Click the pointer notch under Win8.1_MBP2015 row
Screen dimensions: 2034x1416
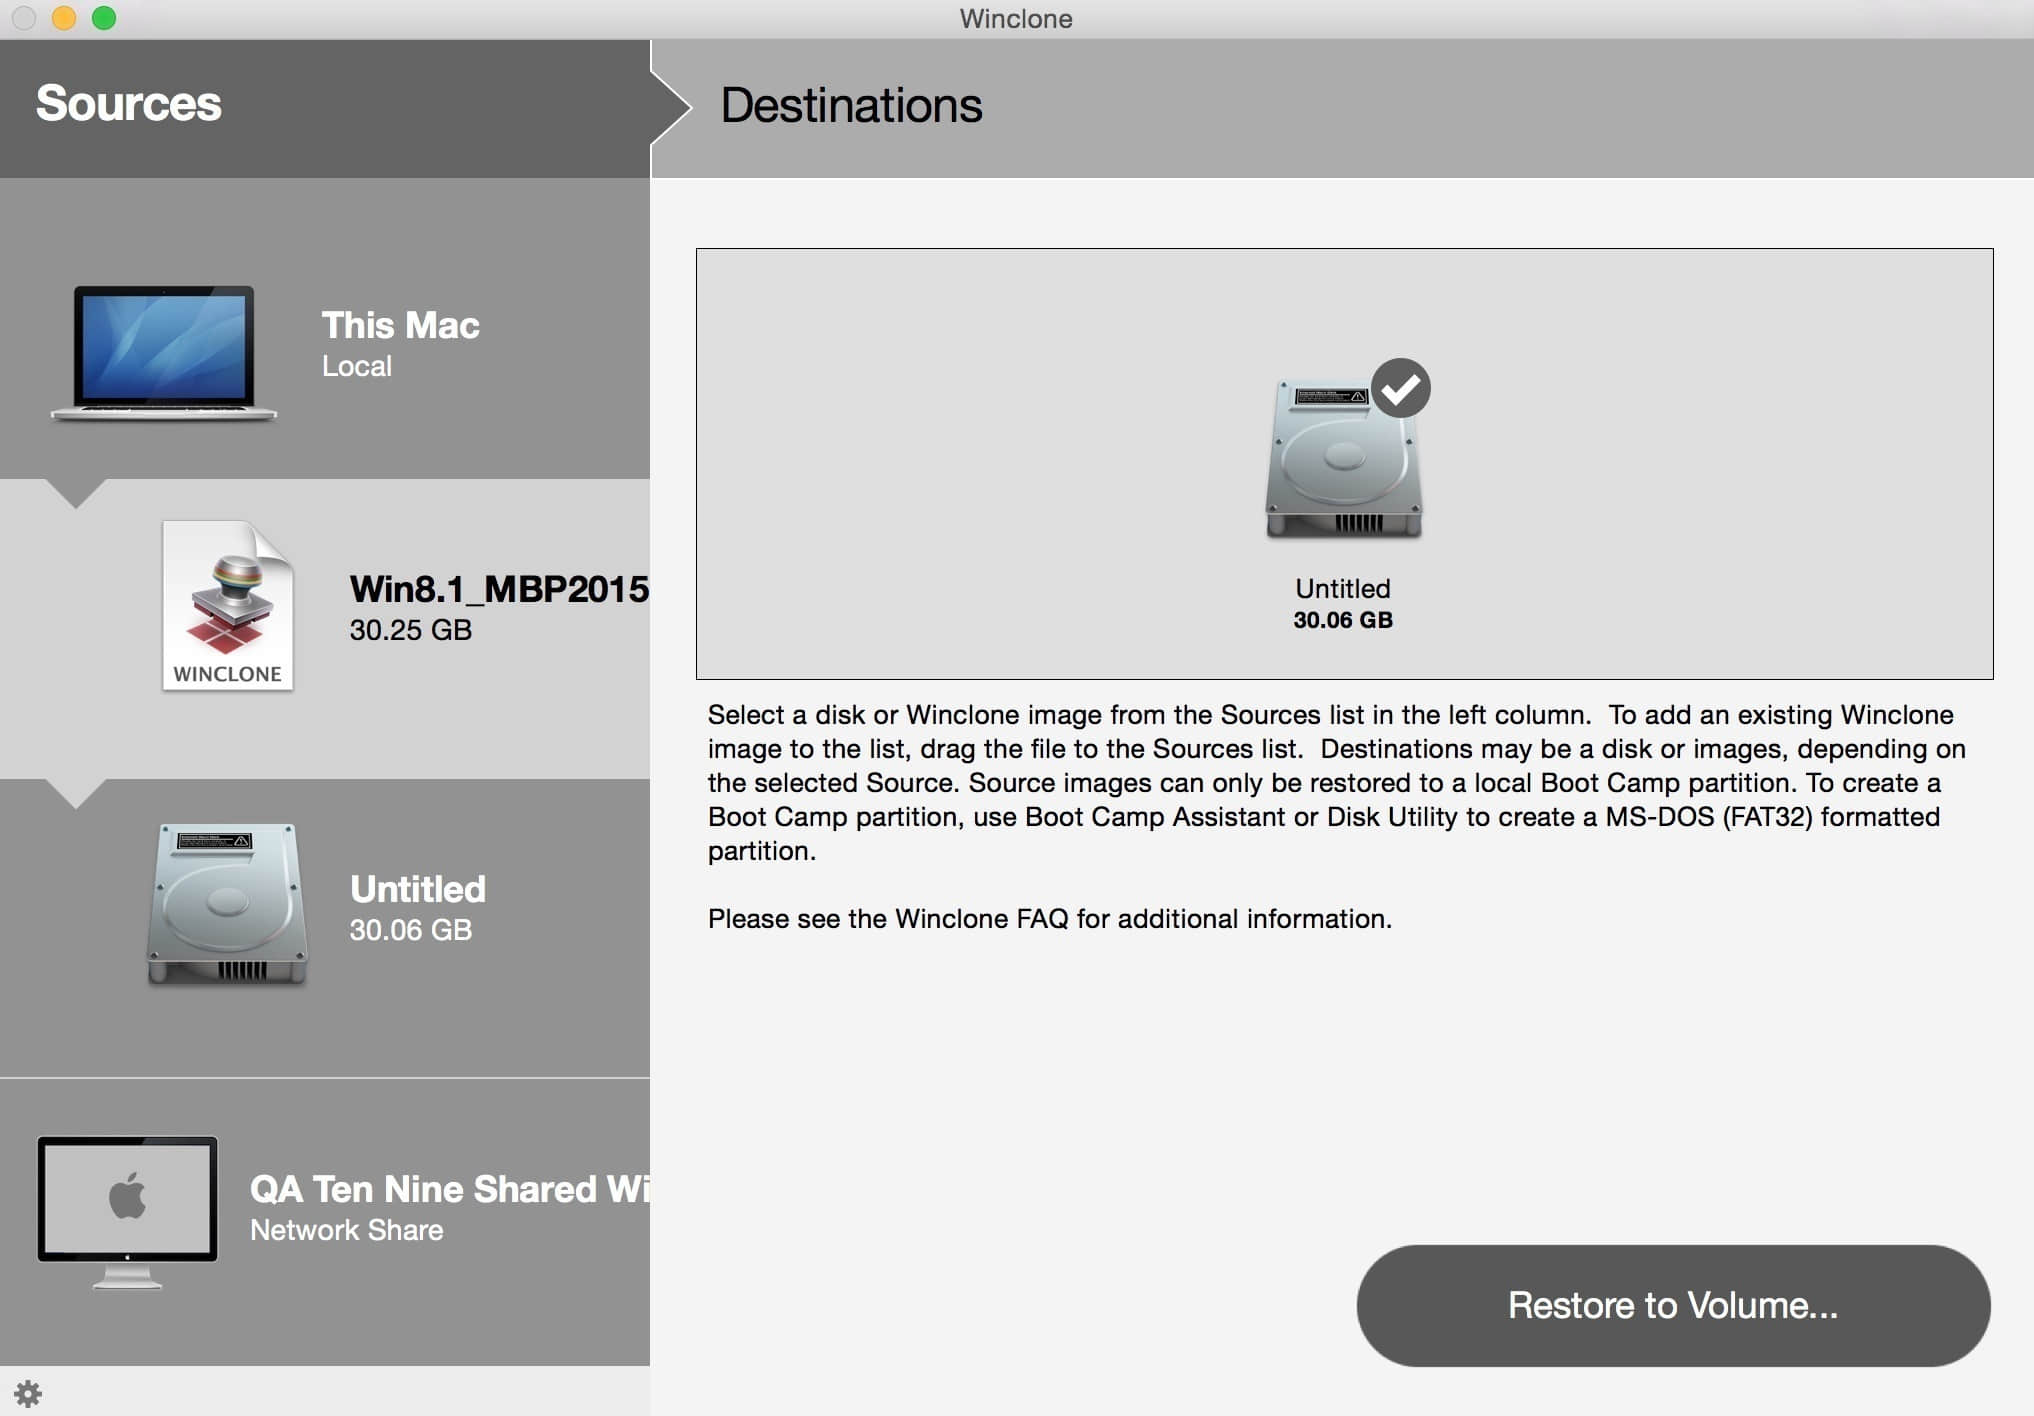(75, 792)
